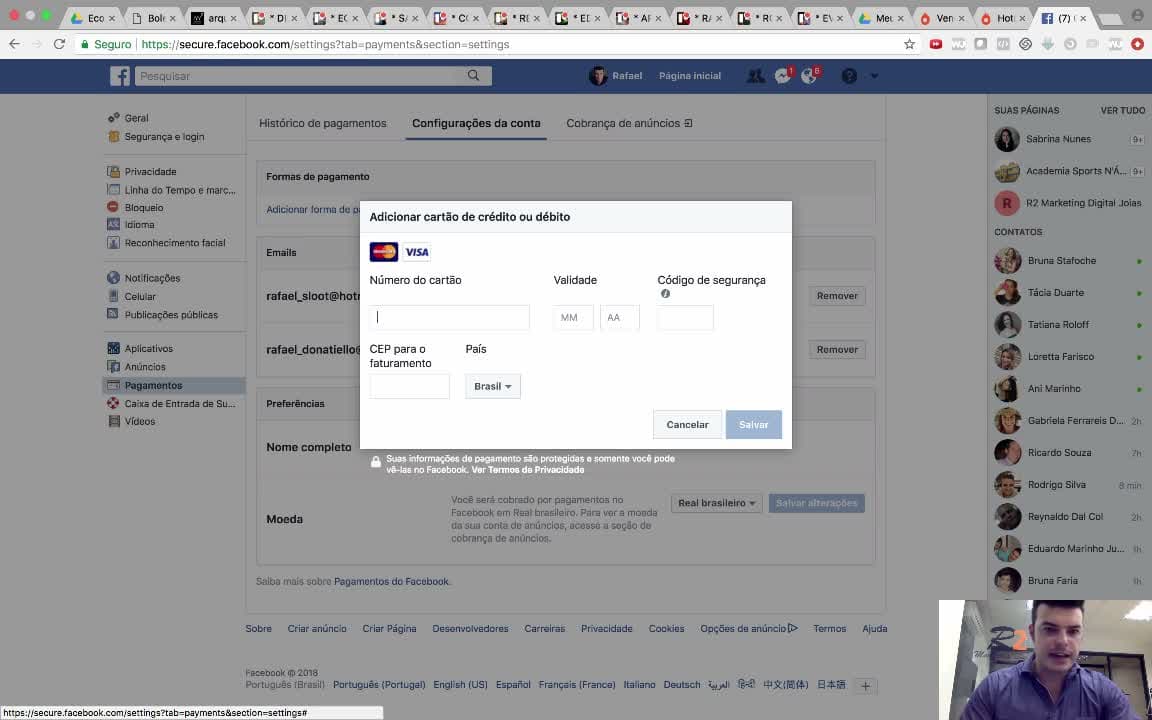Viewport: 1152px width, 720px height.
Task: Click the Código de segurança field
Action: pos(685,317)
